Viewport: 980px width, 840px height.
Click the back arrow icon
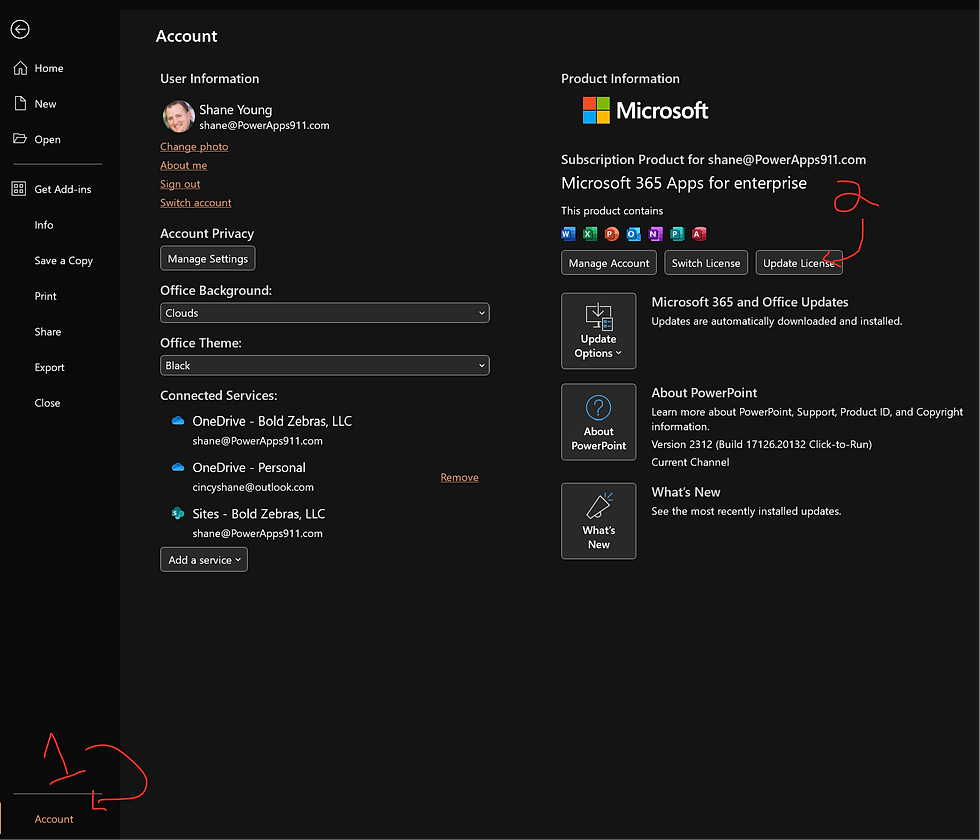coord(20,29)
